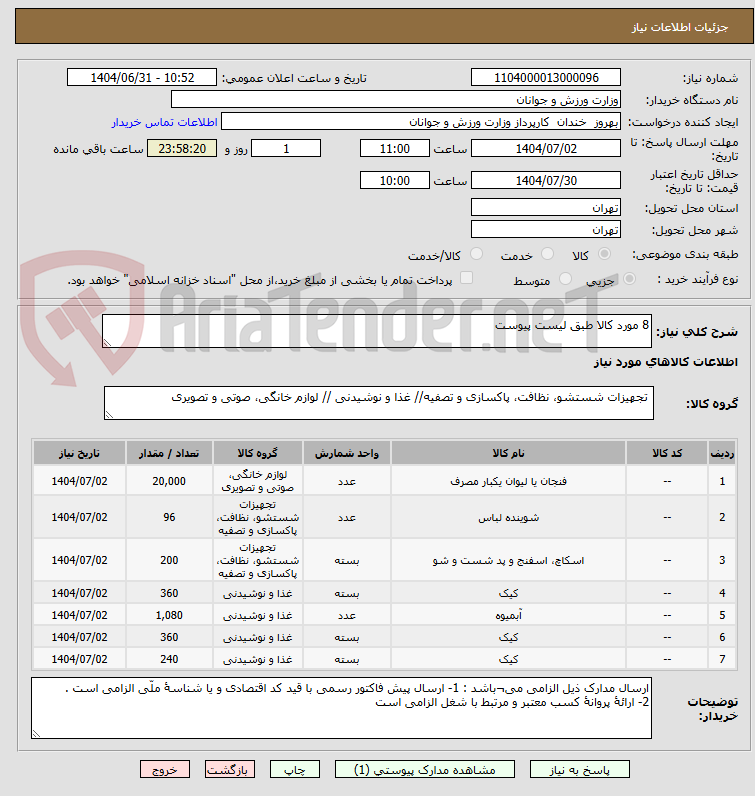755x796 pixels.
Task: Click the request number field 1104000013000096
Action: tap(546, 78)
